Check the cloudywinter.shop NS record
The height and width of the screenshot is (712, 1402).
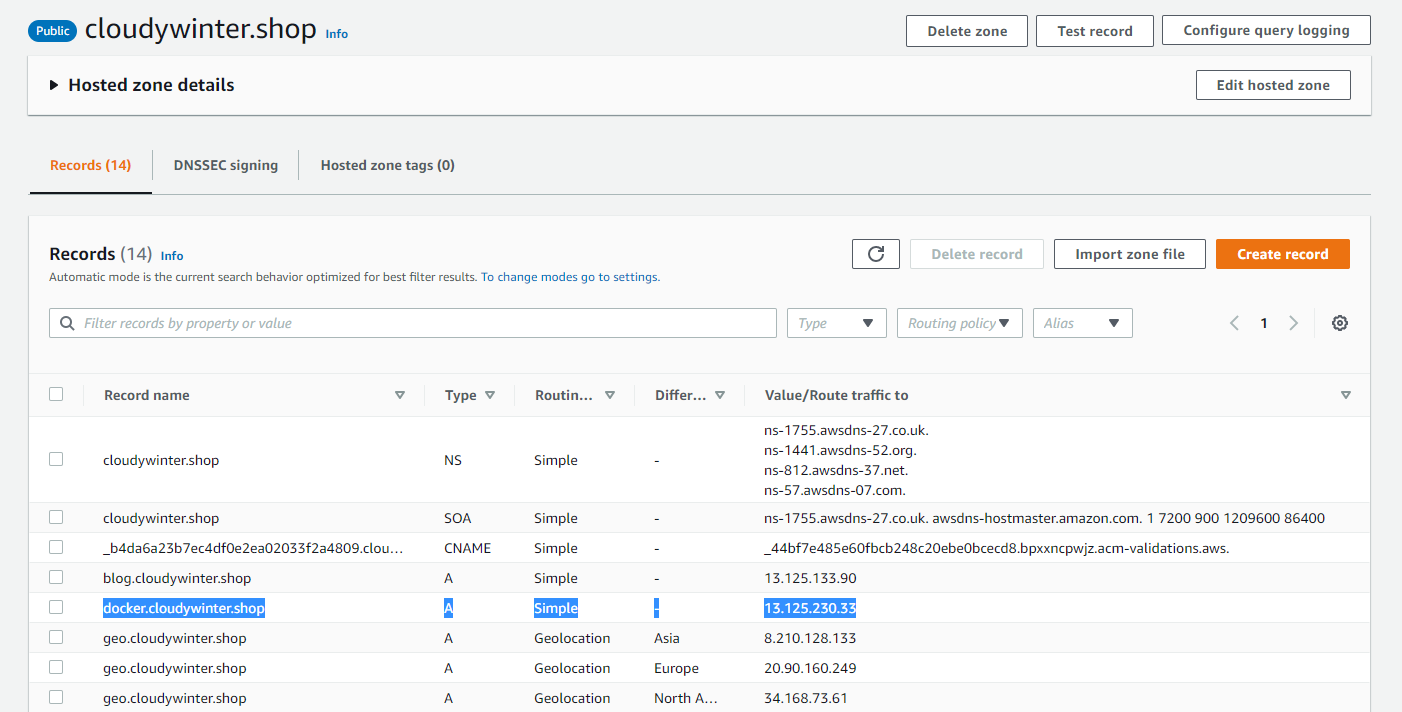click(56, 459)
